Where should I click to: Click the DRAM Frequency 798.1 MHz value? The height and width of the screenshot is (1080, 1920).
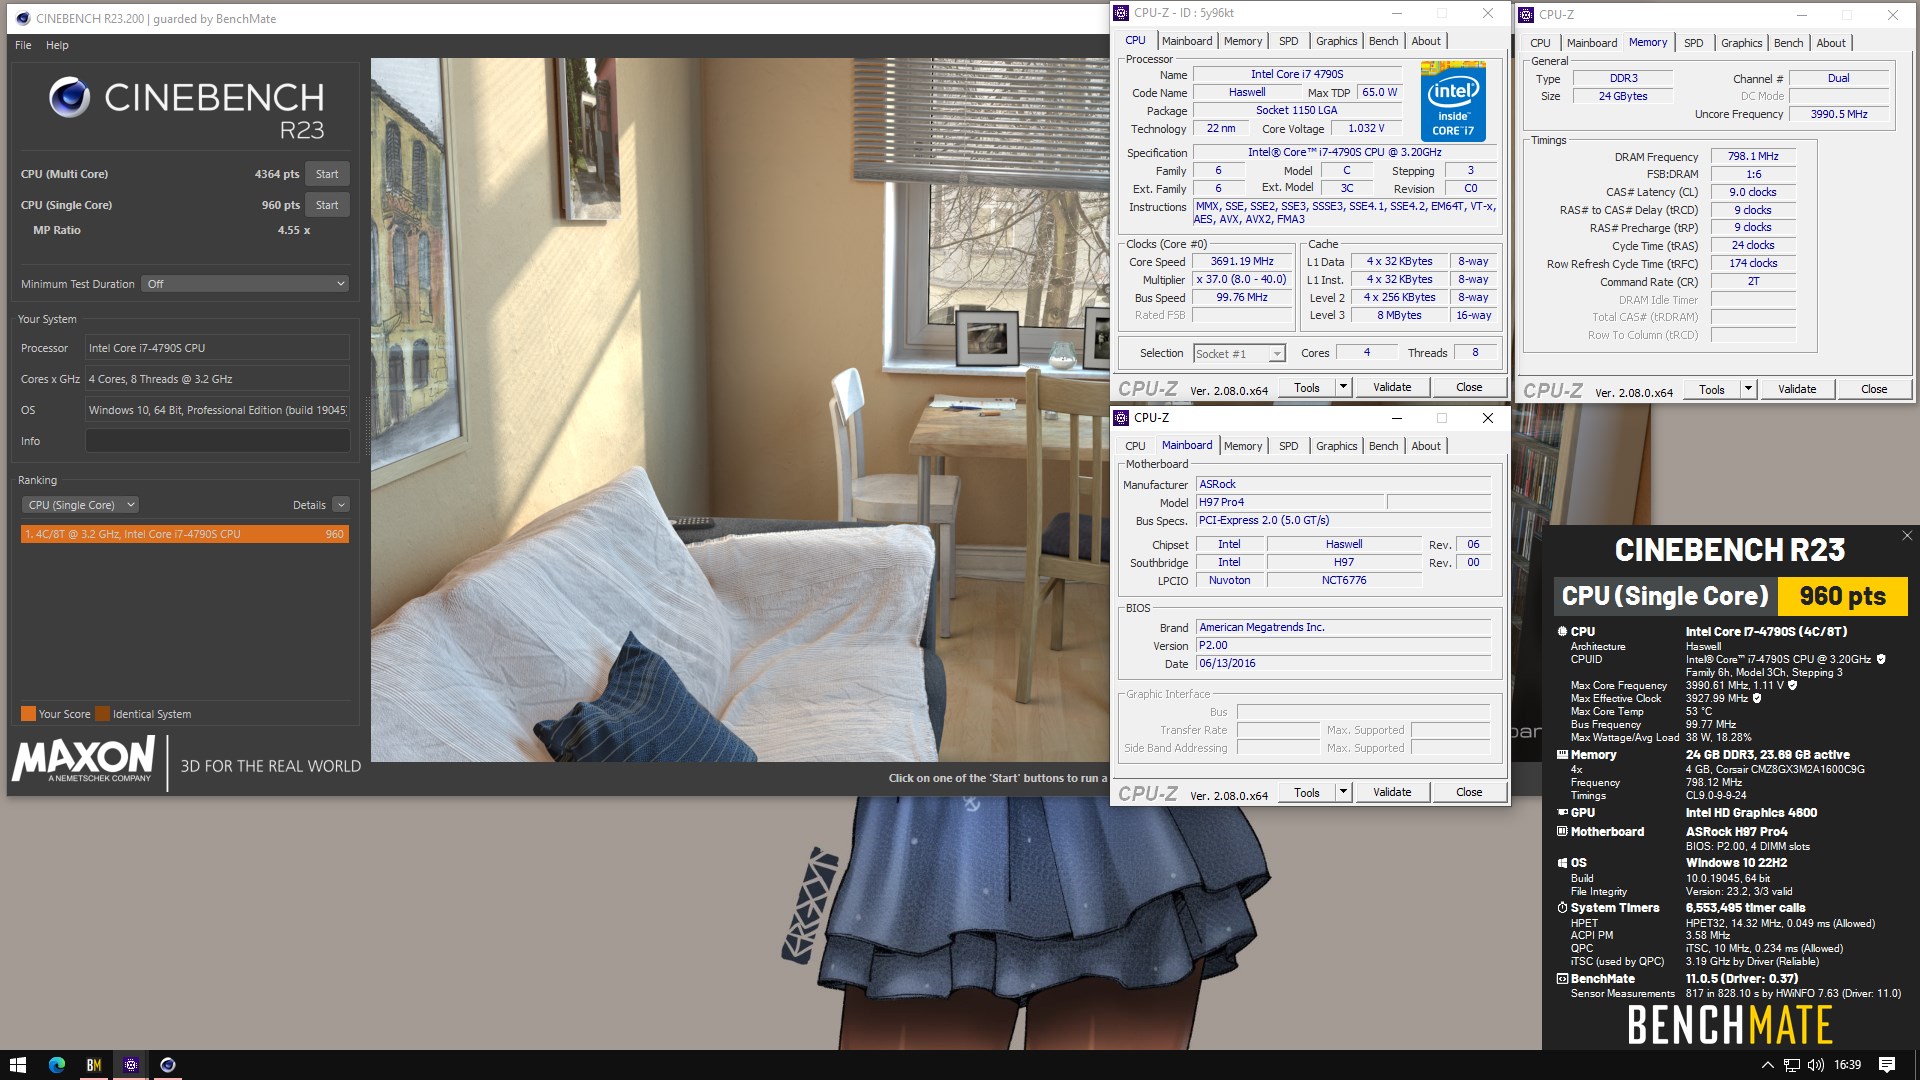pyautogui.click(x=1753, y=156)
